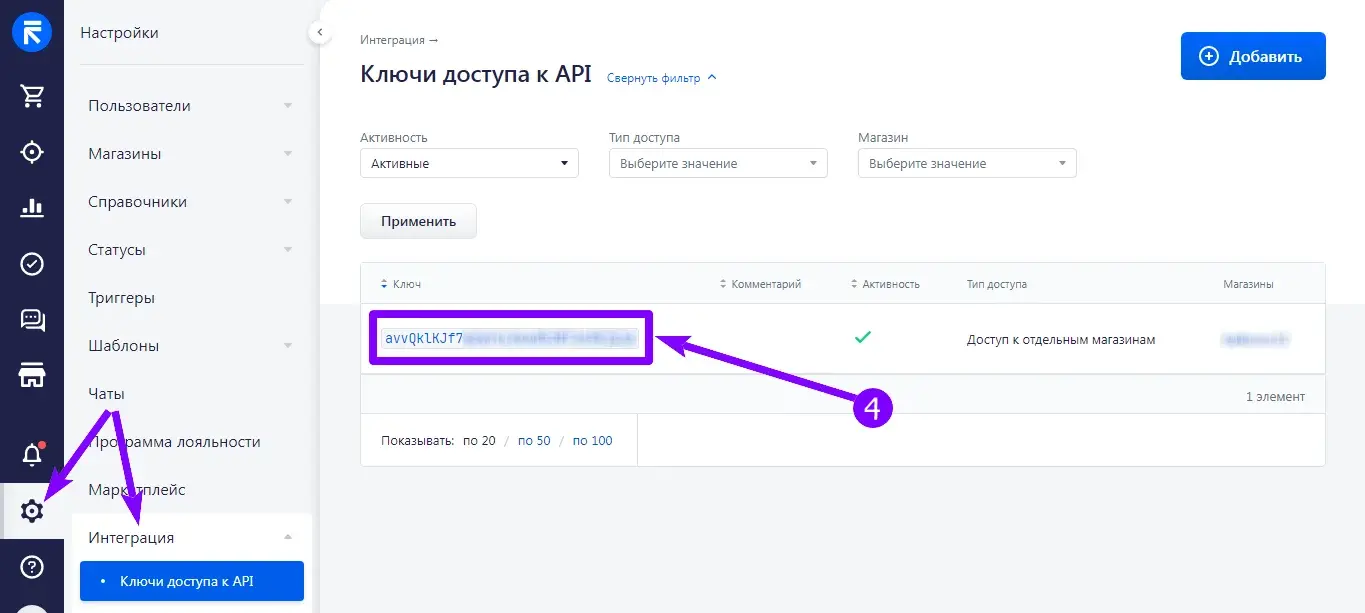
Task: Open the orders shopping cart icon
Action: click(x=32, y=96)
